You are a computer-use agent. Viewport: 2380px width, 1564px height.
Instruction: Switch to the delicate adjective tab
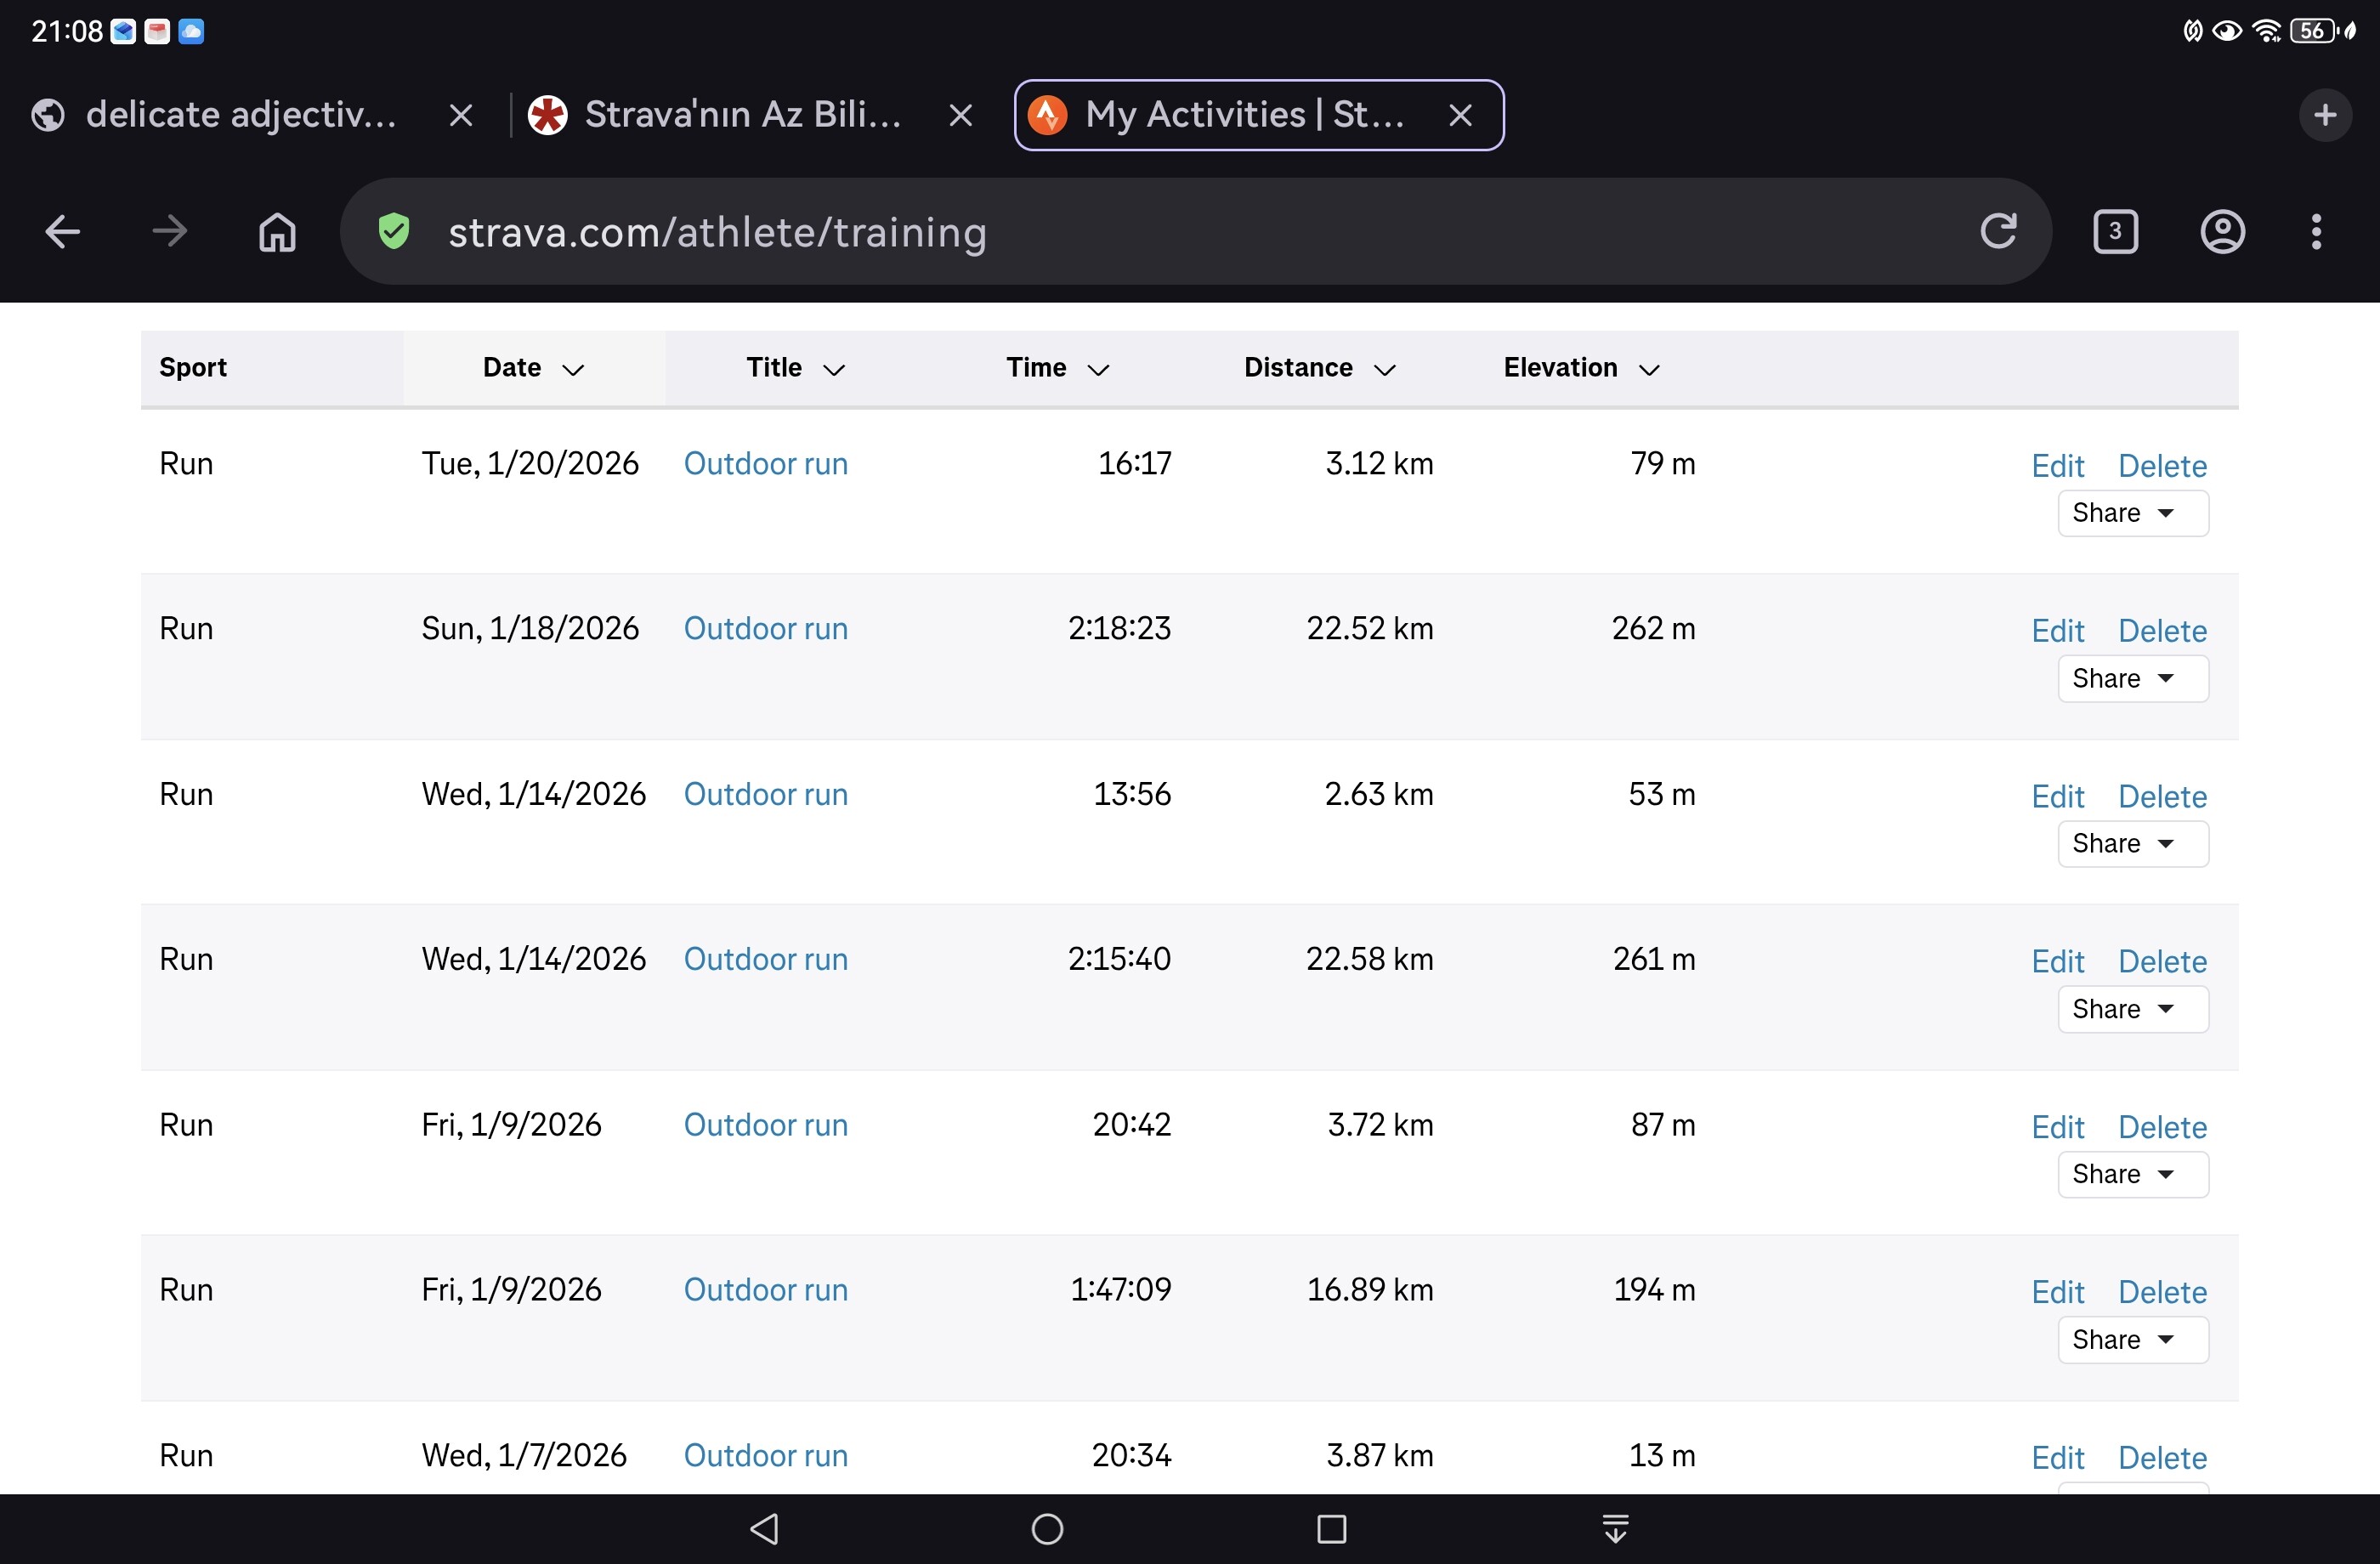[x=240, y=115]
